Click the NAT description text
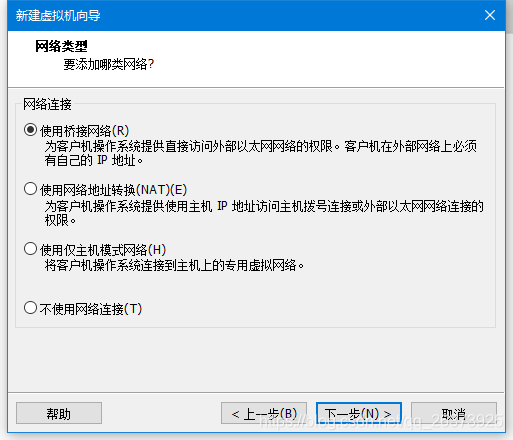The width and height of the screenshot is (513, 440). pyautogui.click(x=264, y=213)
